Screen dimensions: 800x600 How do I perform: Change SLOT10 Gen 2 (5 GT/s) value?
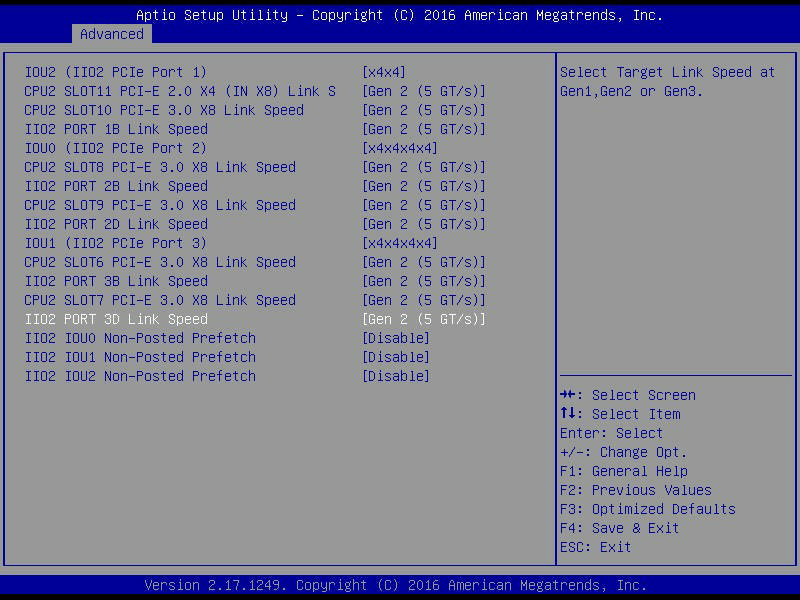423,110
